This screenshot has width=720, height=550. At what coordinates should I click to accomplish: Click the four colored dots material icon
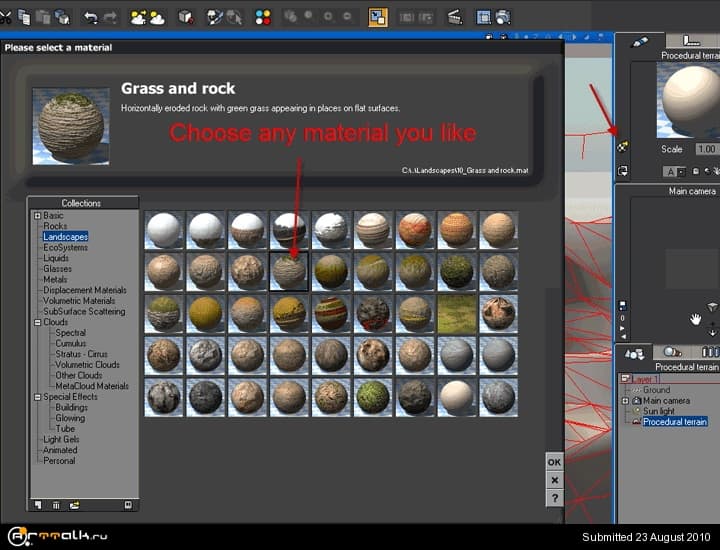click(263, 17)
